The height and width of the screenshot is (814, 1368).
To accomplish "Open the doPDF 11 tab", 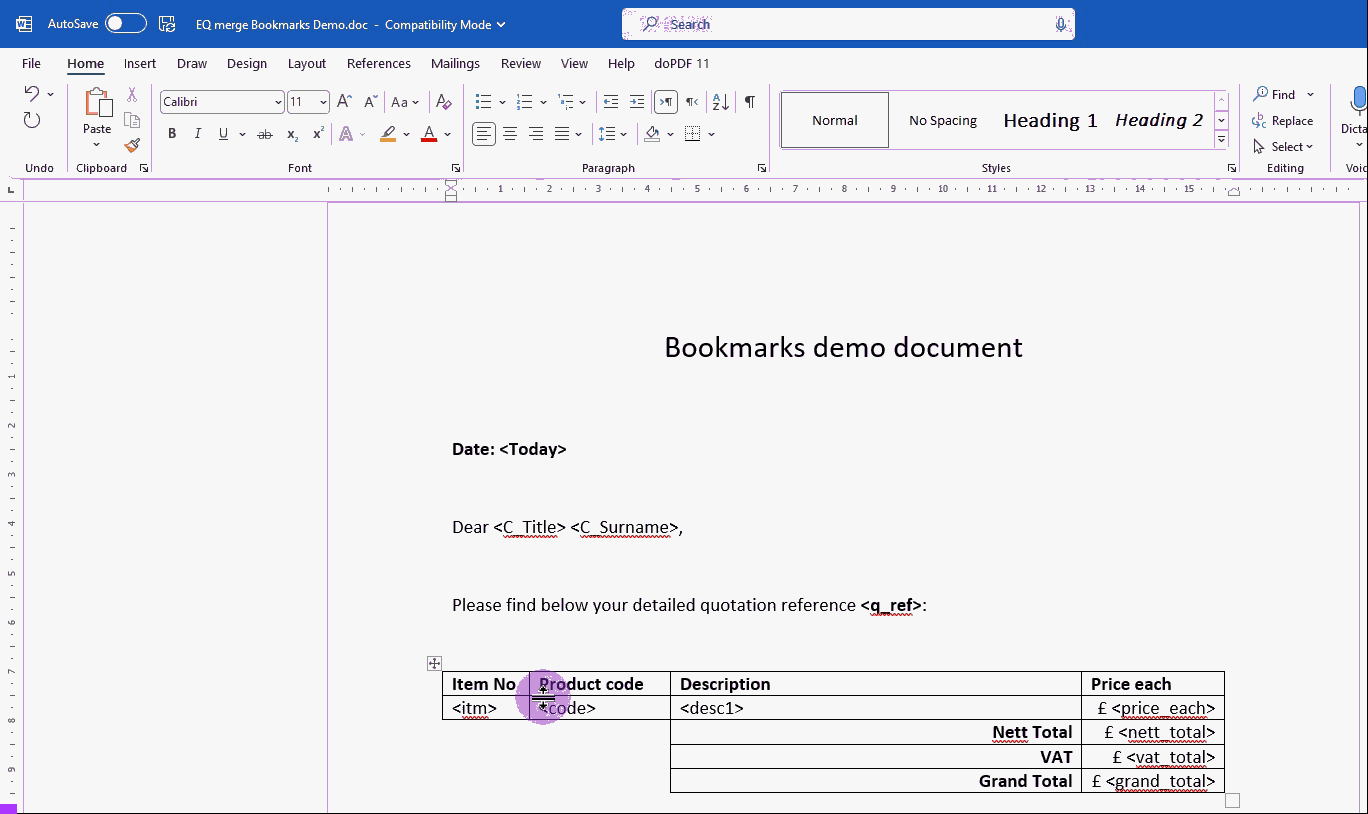I will coord(682,63).
